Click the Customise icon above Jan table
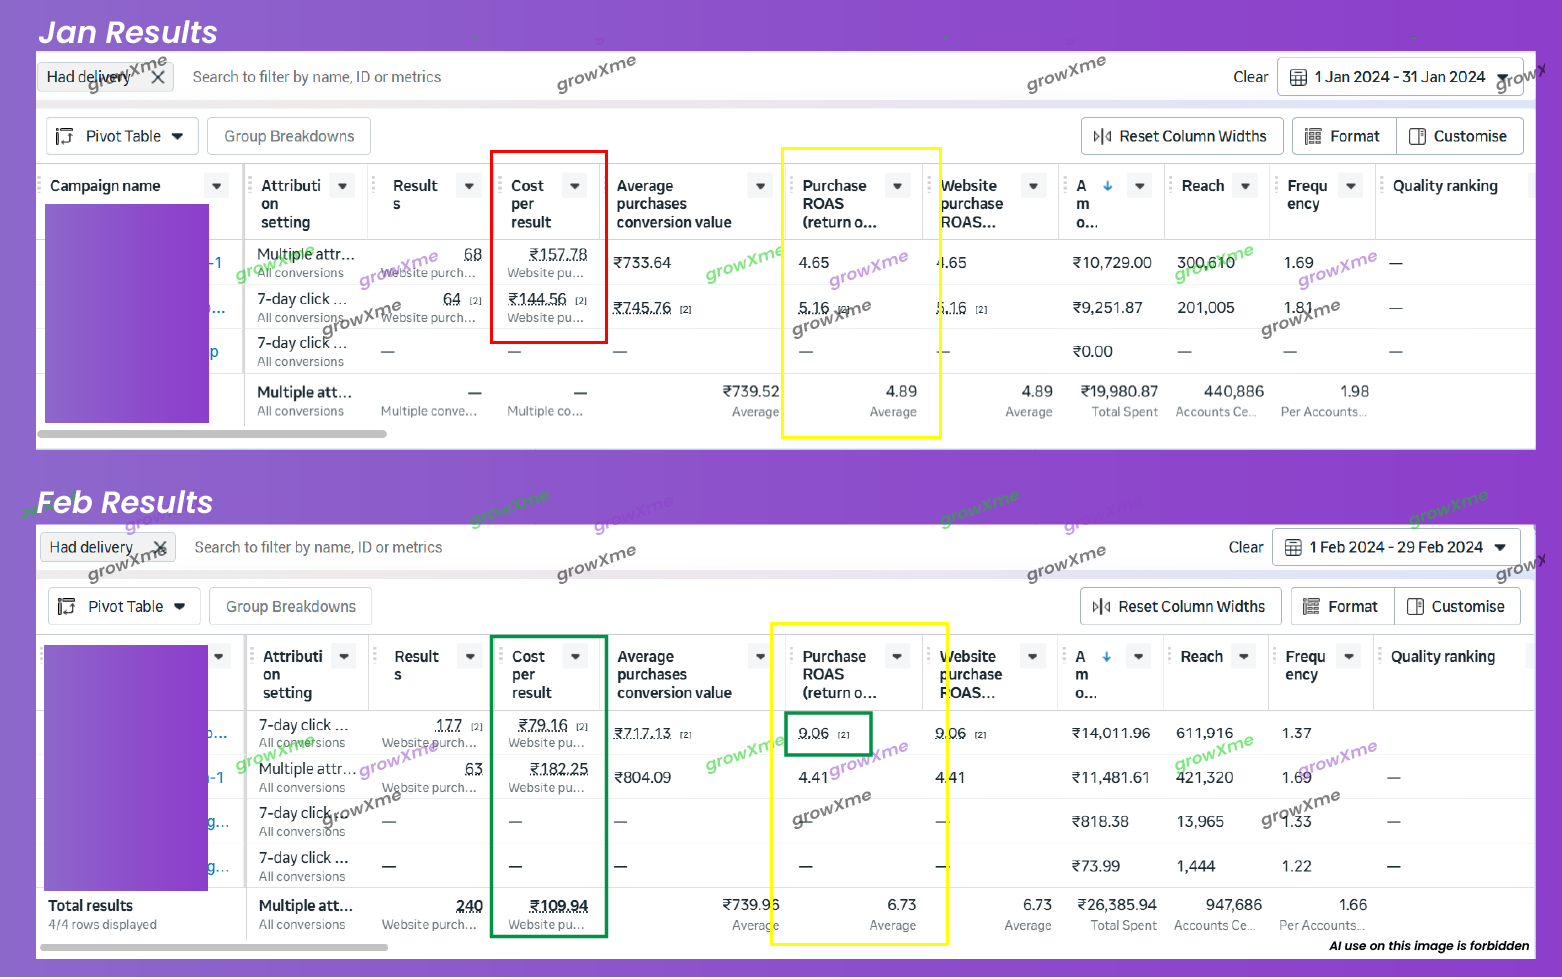The width and height of the screenshot is (1562, 979). 1417,135
